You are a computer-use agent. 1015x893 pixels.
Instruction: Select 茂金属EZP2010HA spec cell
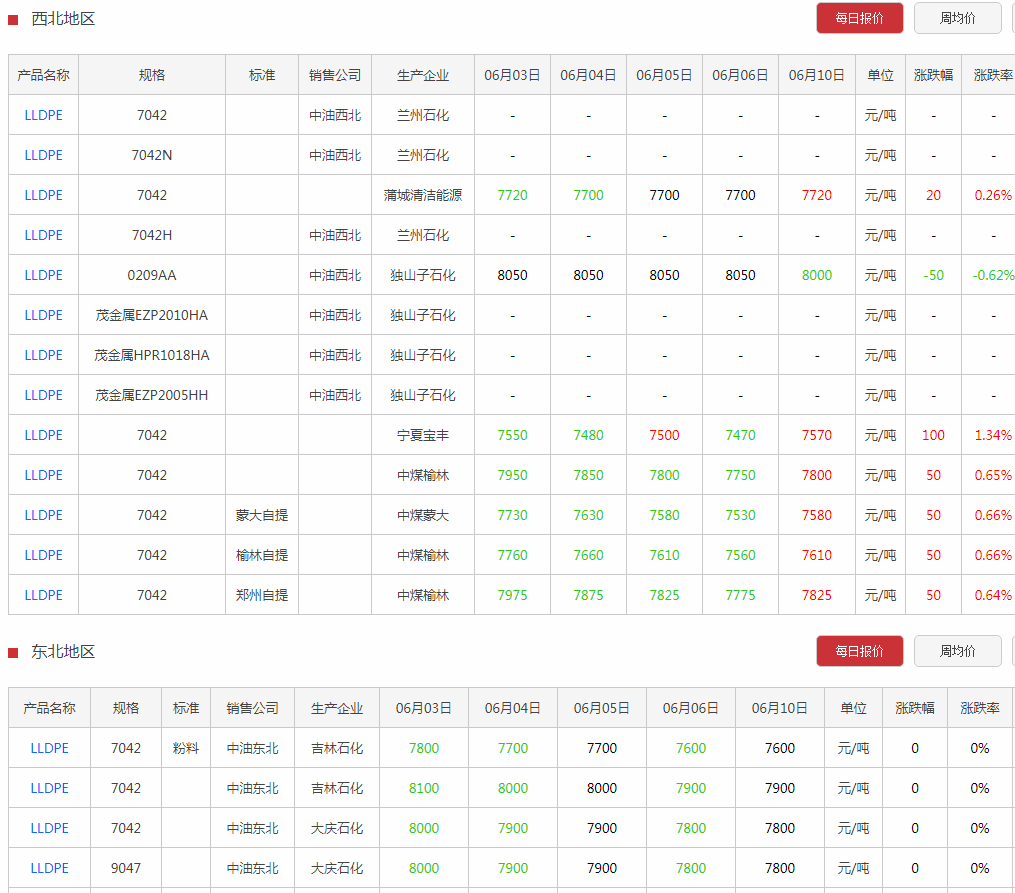click(151, 316)
